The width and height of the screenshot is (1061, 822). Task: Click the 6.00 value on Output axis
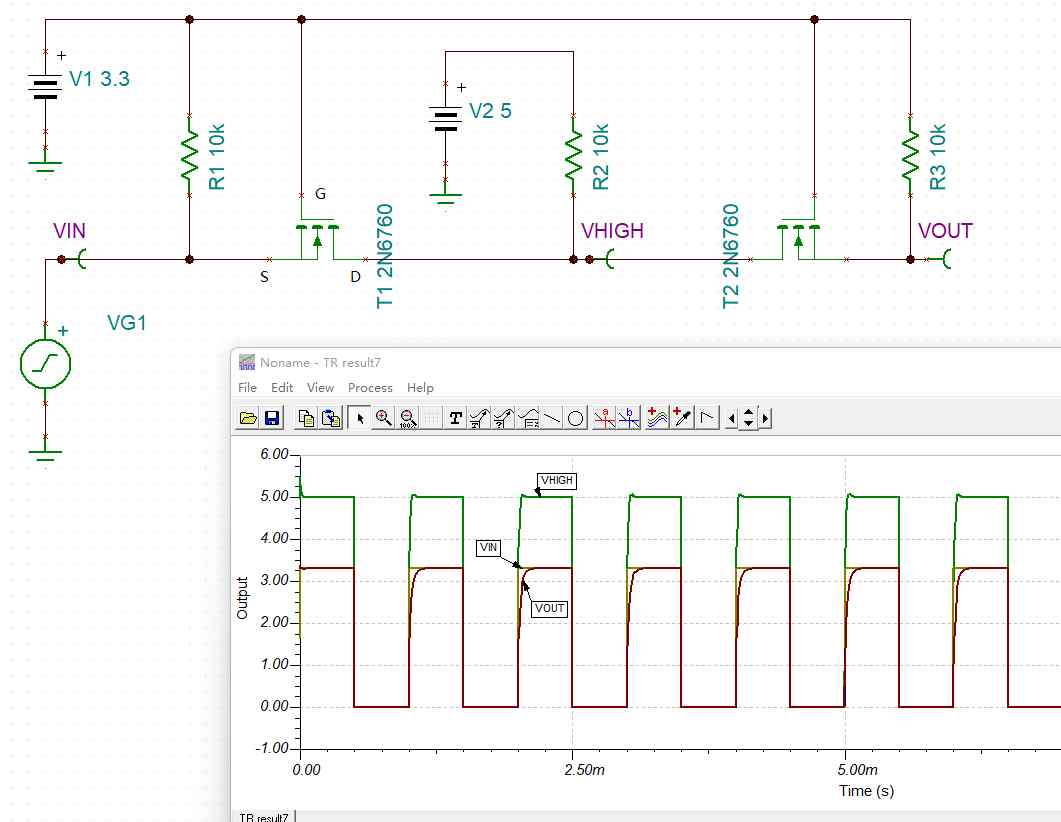[275, 454]
